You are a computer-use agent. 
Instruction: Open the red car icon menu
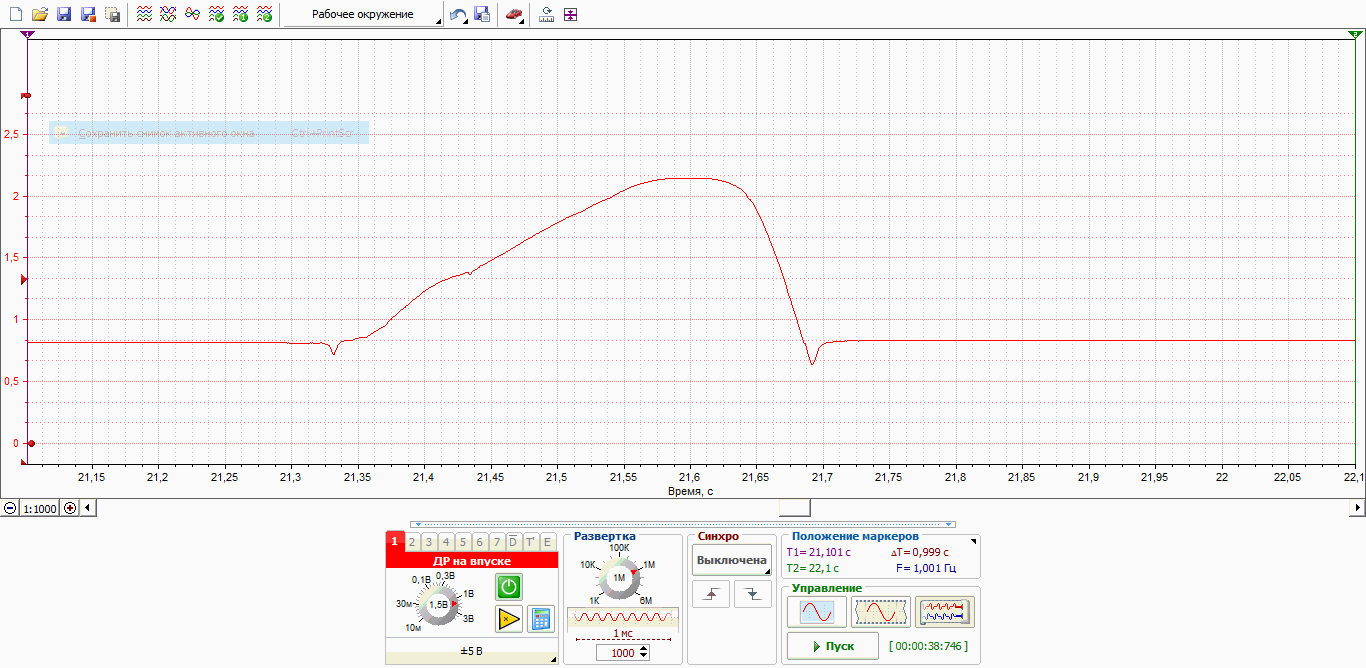(x=513, y=15)
